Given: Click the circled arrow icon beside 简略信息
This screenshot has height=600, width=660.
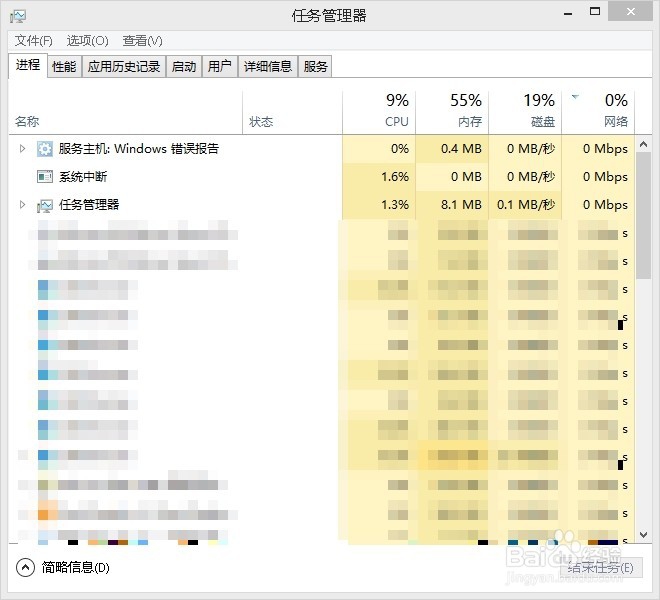Looking at the screenshot, I should pos(25,568).
